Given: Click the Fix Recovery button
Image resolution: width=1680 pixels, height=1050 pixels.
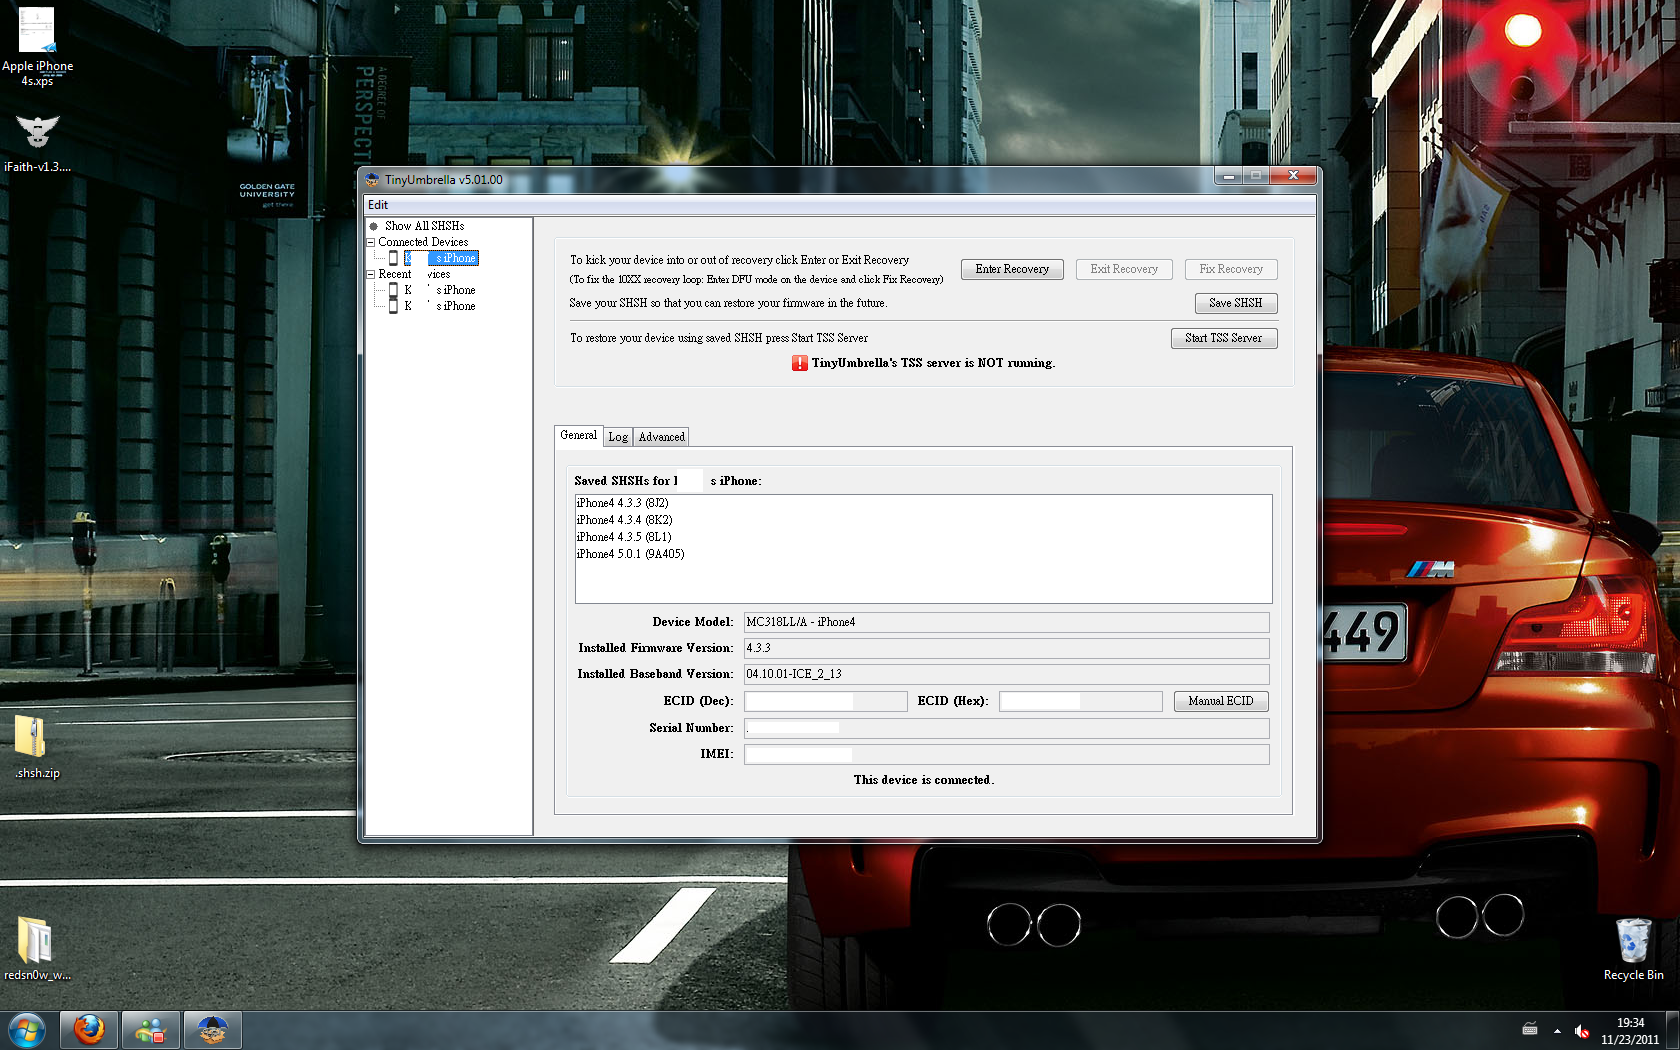Looking at the screenshot, I should click(1231, 269).
